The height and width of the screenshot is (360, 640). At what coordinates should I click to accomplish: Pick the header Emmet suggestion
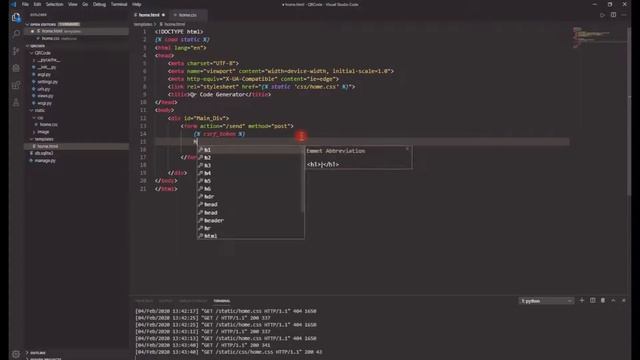(250, 220)
